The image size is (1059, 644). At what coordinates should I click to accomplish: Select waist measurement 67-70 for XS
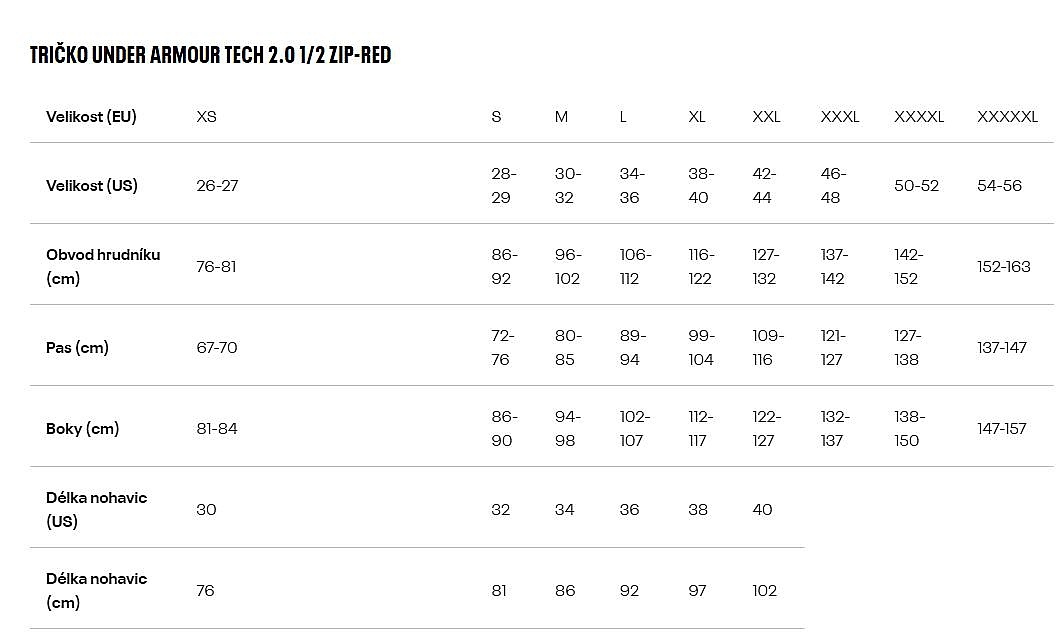pos(217,348)
